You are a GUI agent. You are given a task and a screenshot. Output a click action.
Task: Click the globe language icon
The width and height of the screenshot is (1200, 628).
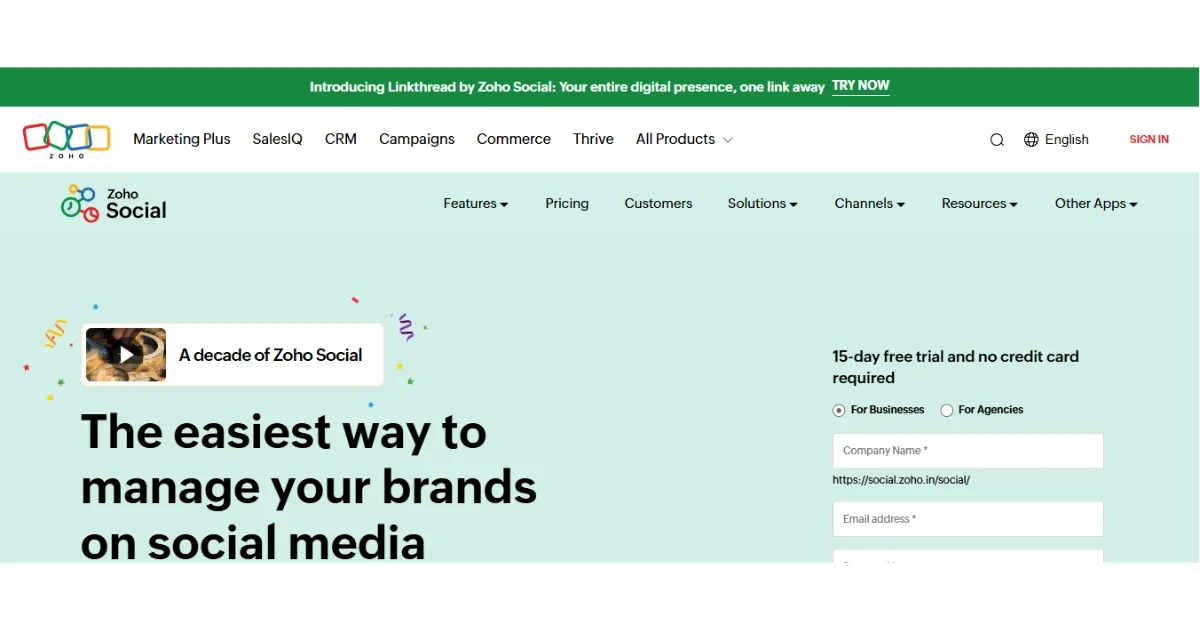pos(1031,140)
